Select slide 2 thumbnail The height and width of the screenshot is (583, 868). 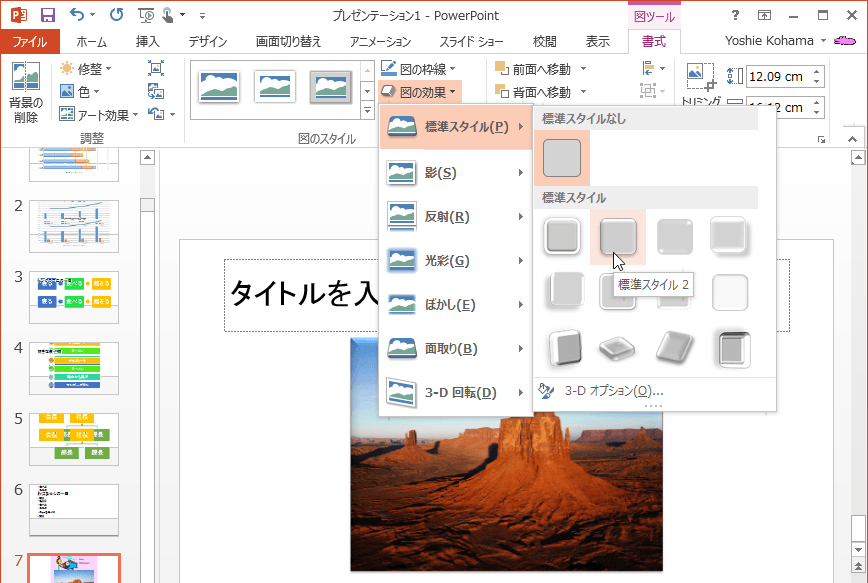[x=74, y=226]
